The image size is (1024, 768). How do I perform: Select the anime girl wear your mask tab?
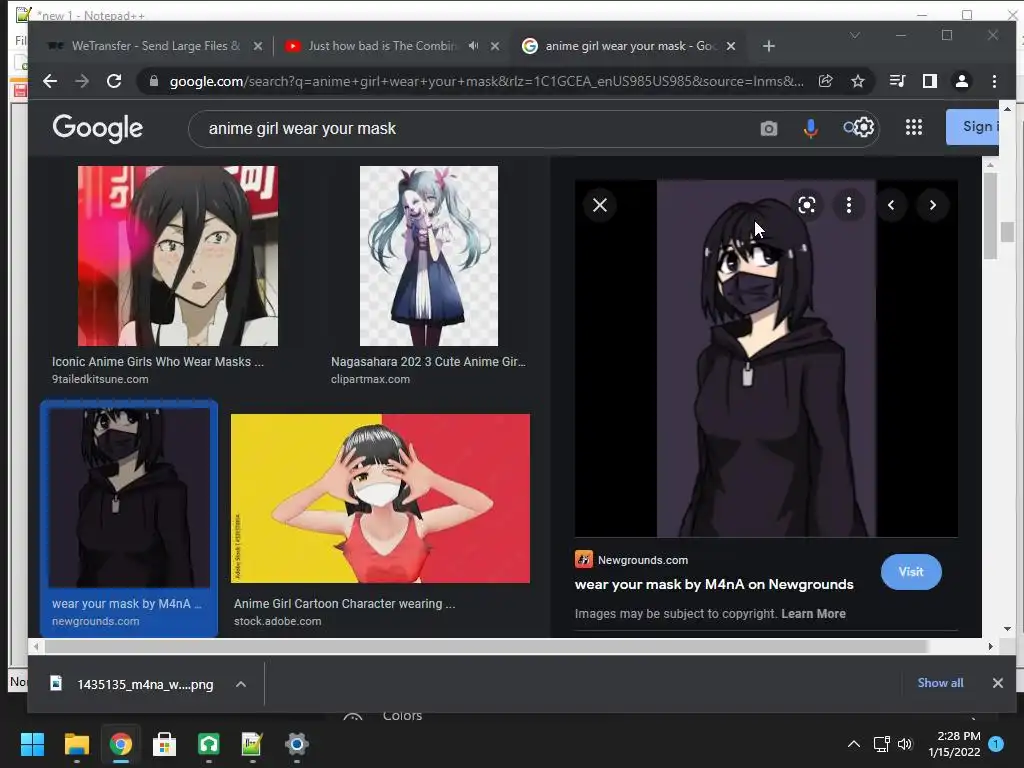click(x=631, y=46)
